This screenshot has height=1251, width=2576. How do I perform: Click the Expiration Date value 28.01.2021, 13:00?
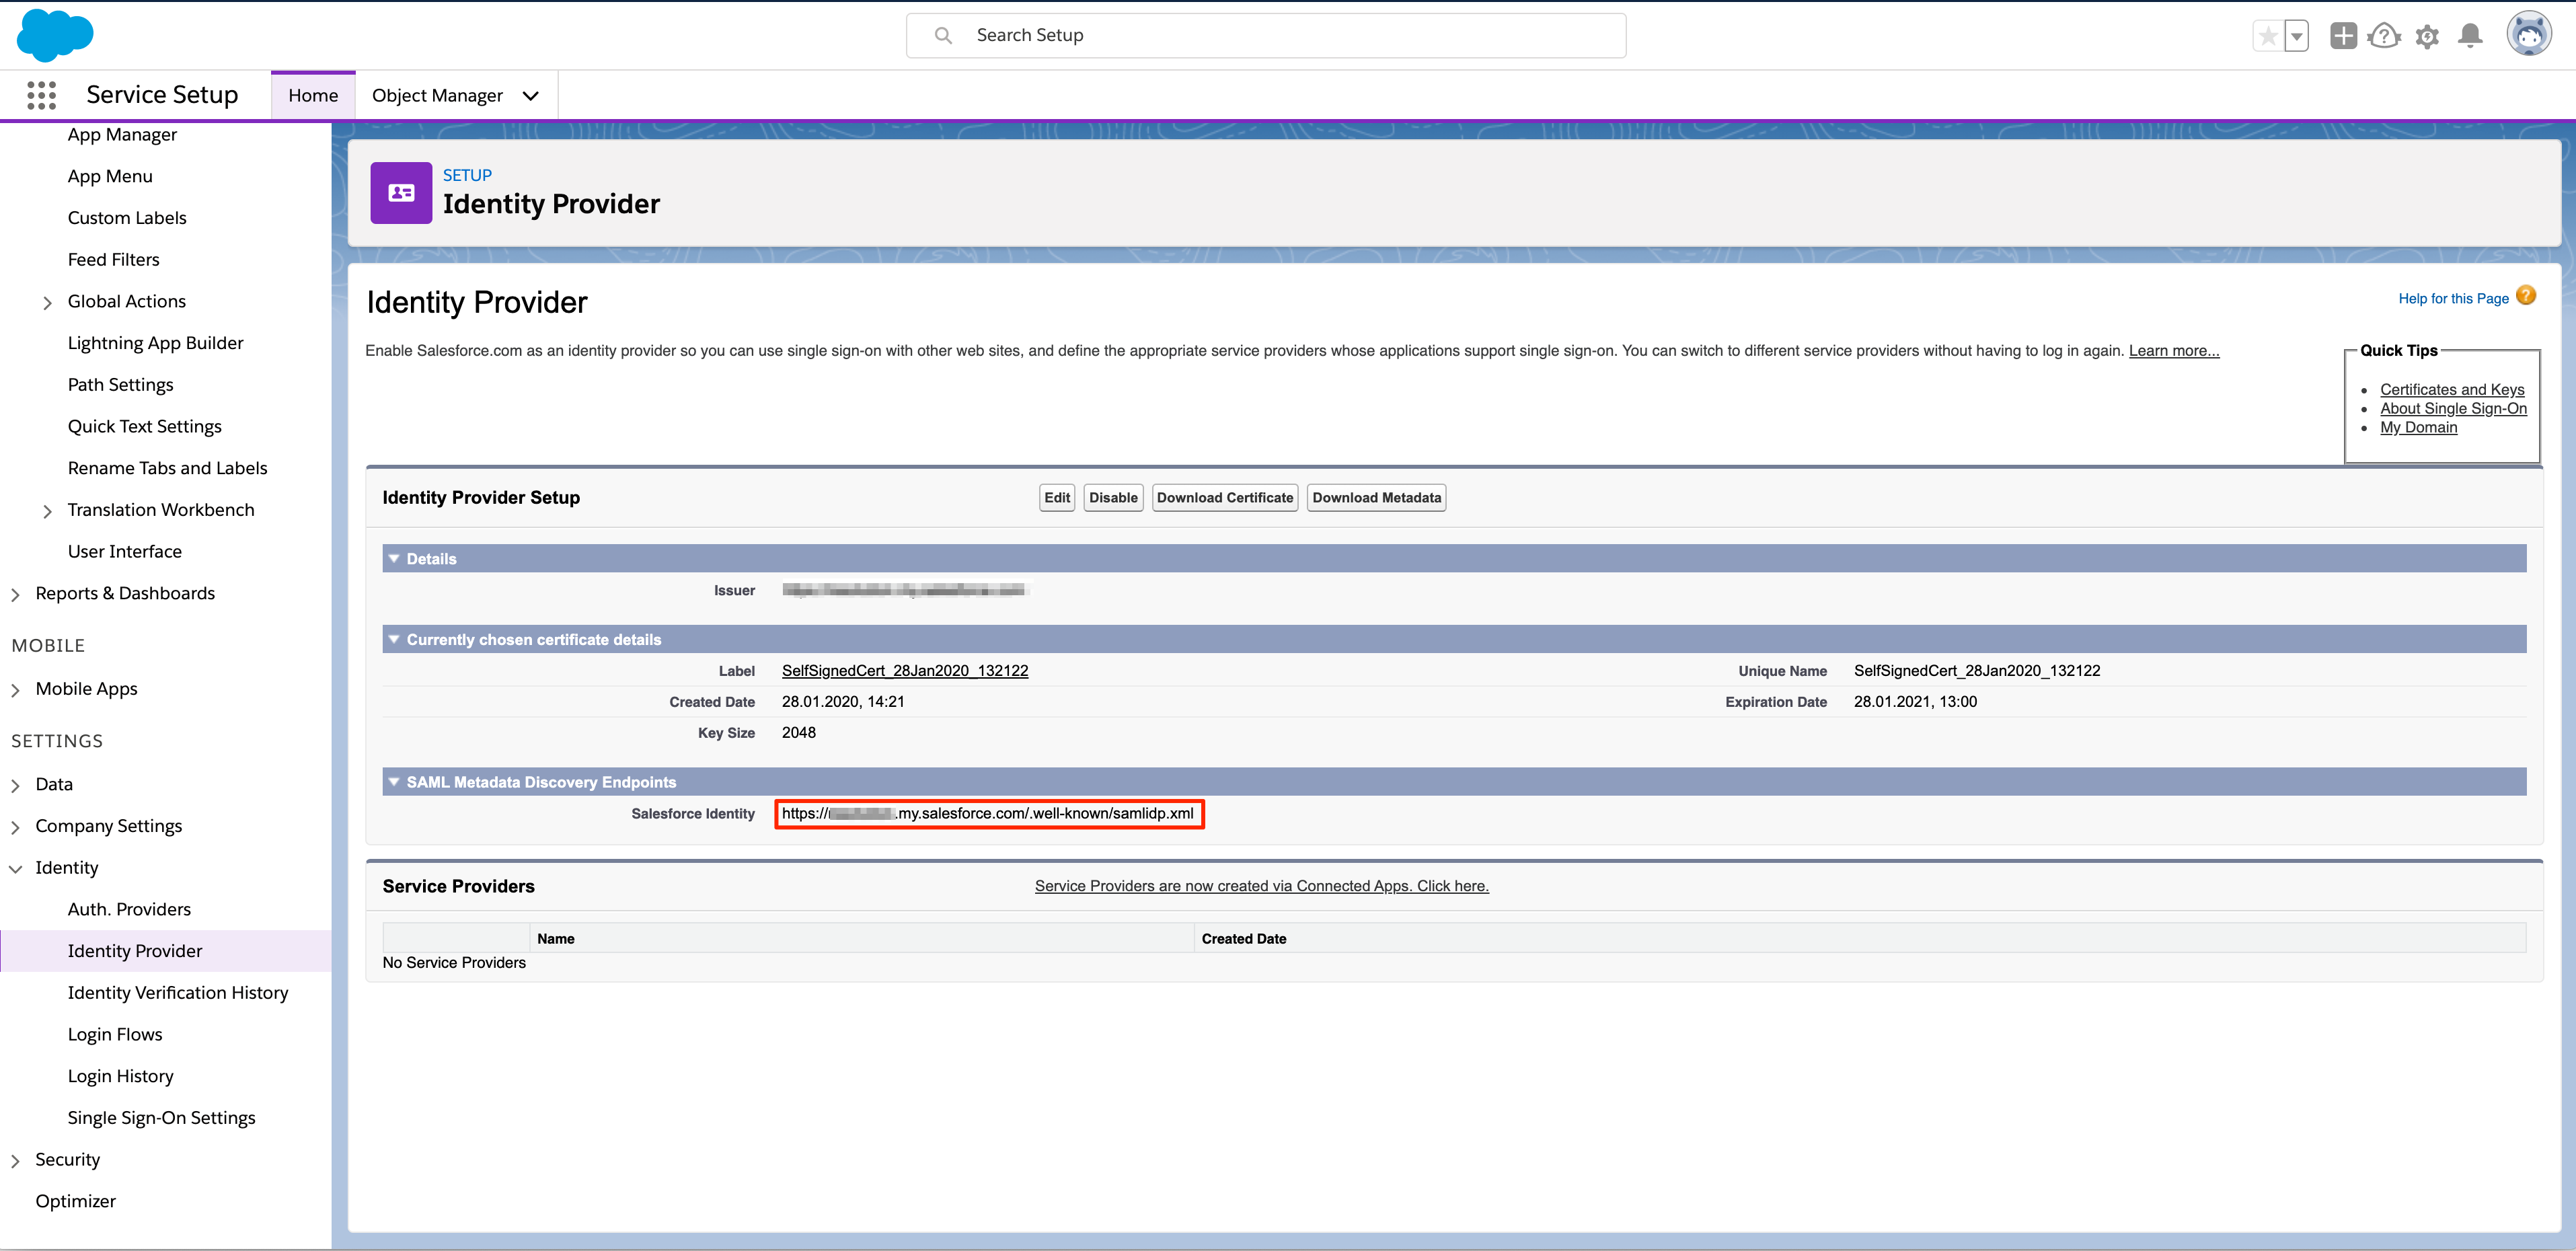1915,701
